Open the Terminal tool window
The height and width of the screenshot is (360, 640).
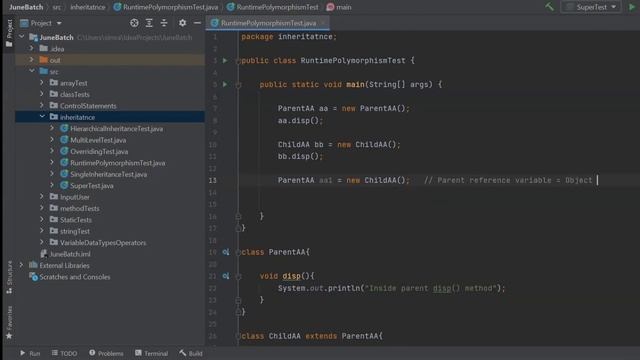click(151, 353)
